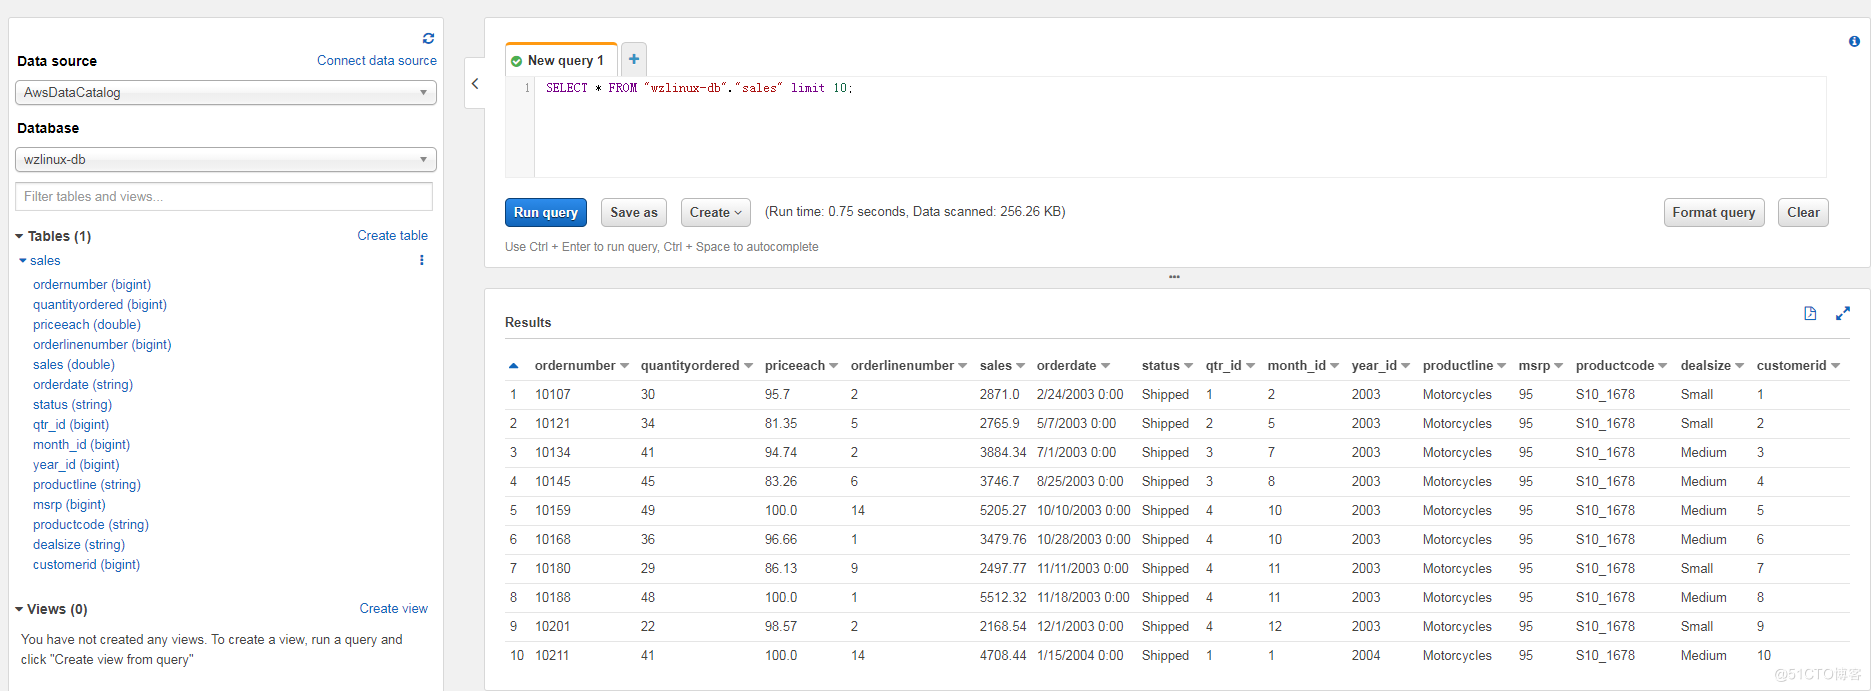This screenshot has width=1871, height=691.
Task: Click inside the SQL query editor
Action: coord(1180,127)
